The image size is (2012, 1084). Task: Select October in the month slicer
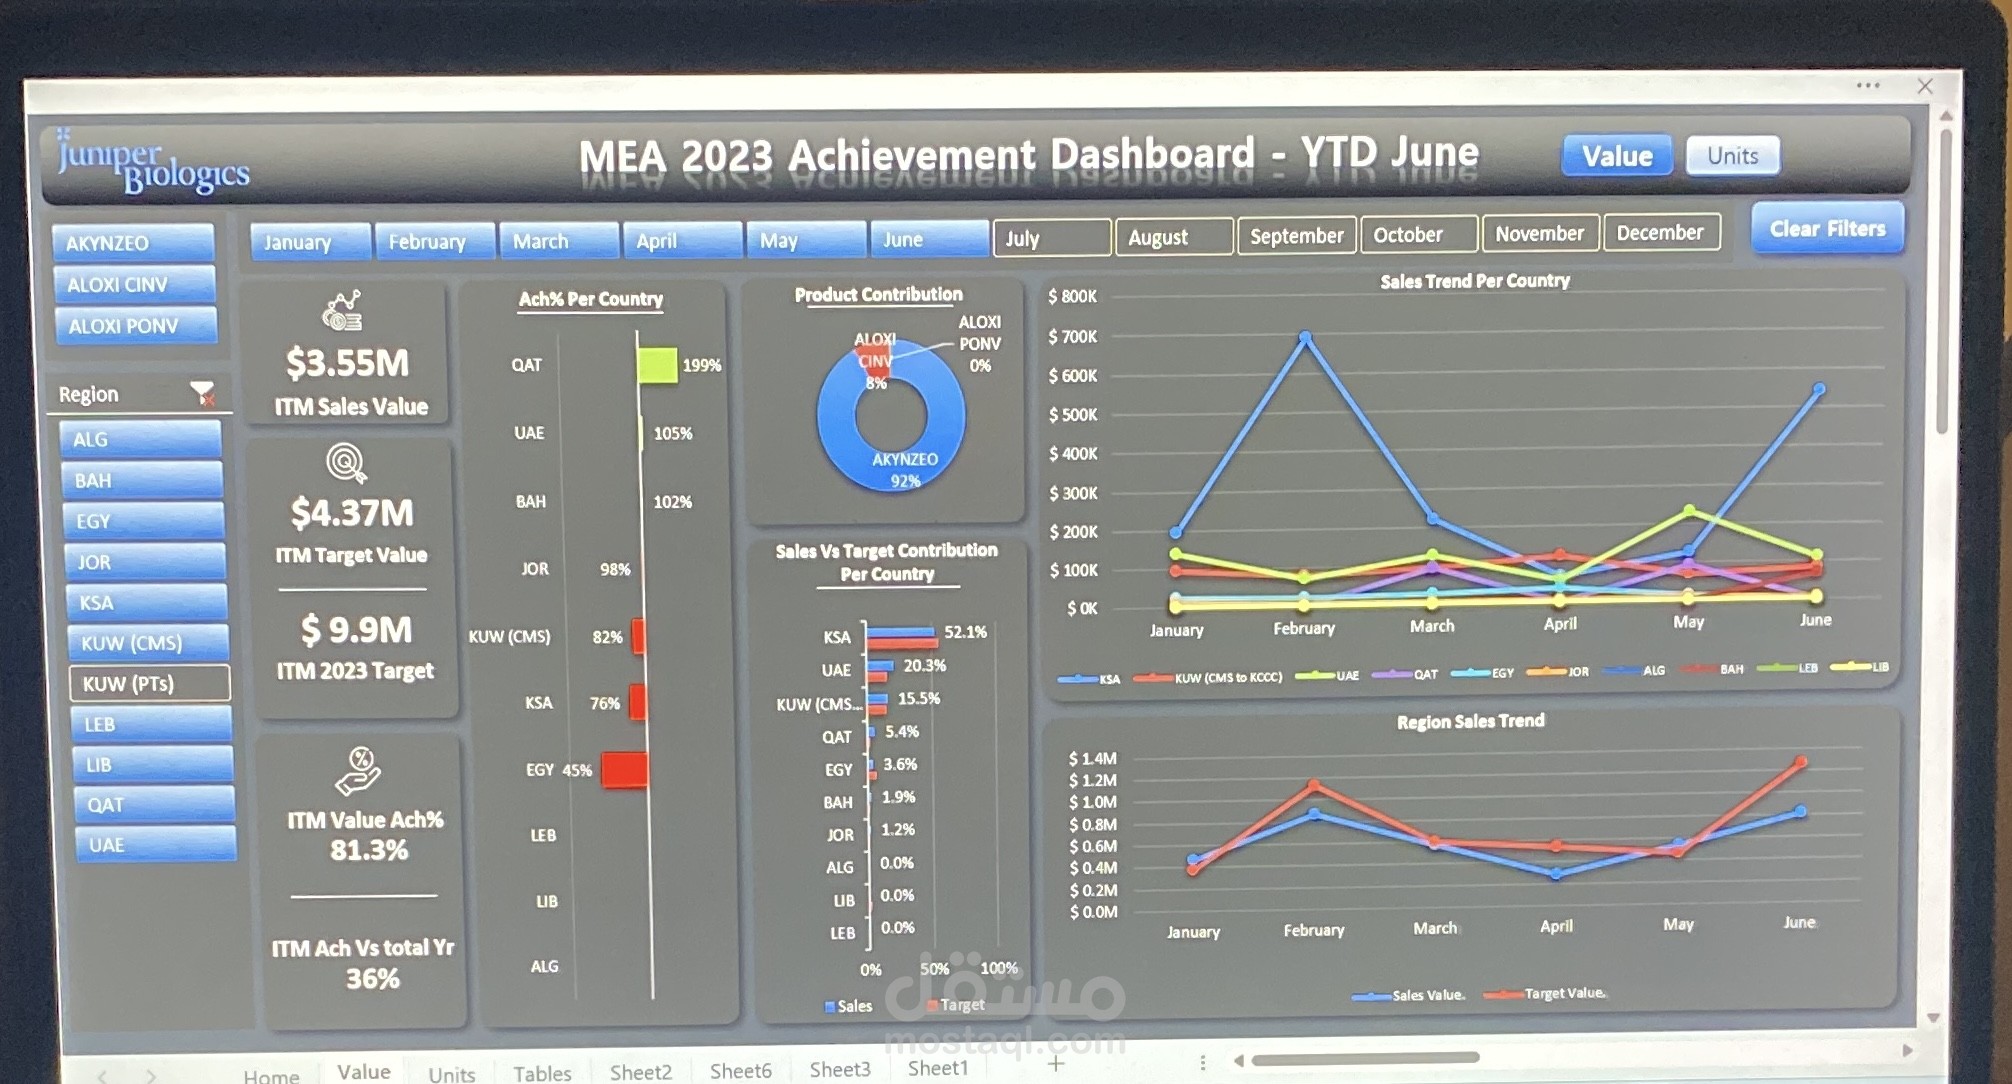(1419, 235)
